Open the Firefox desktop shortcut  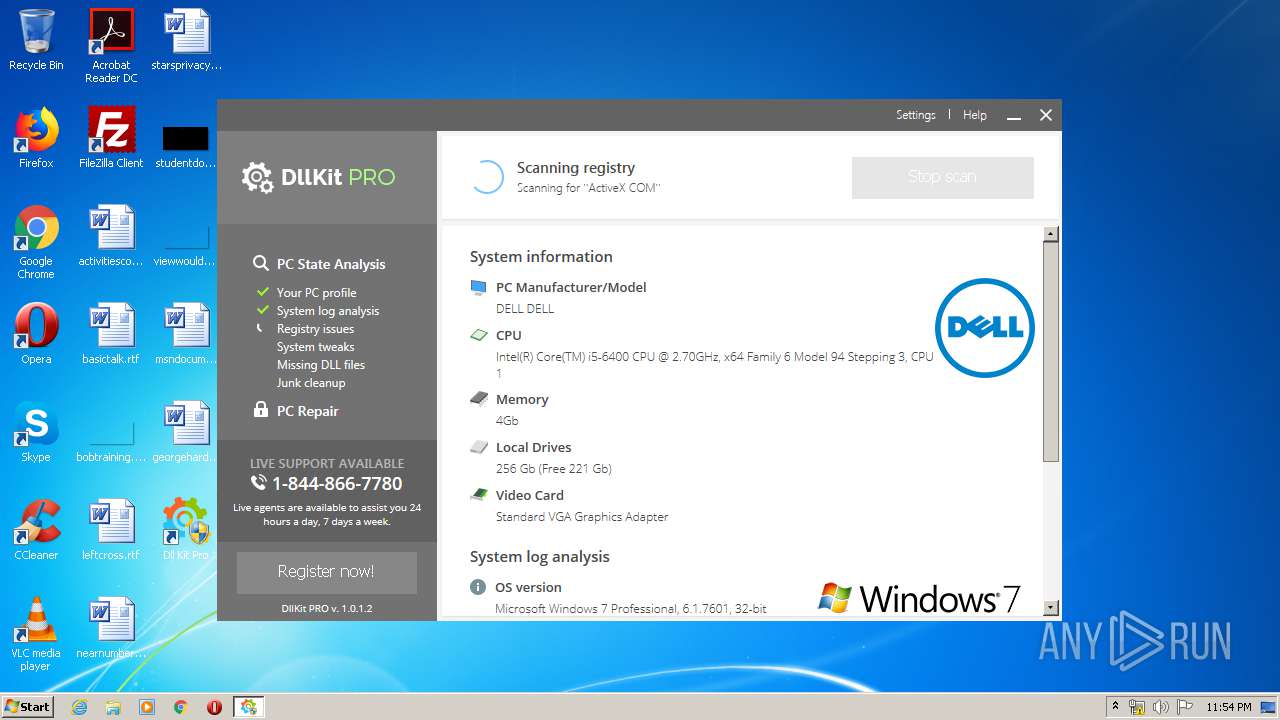(x=36, y=138)
